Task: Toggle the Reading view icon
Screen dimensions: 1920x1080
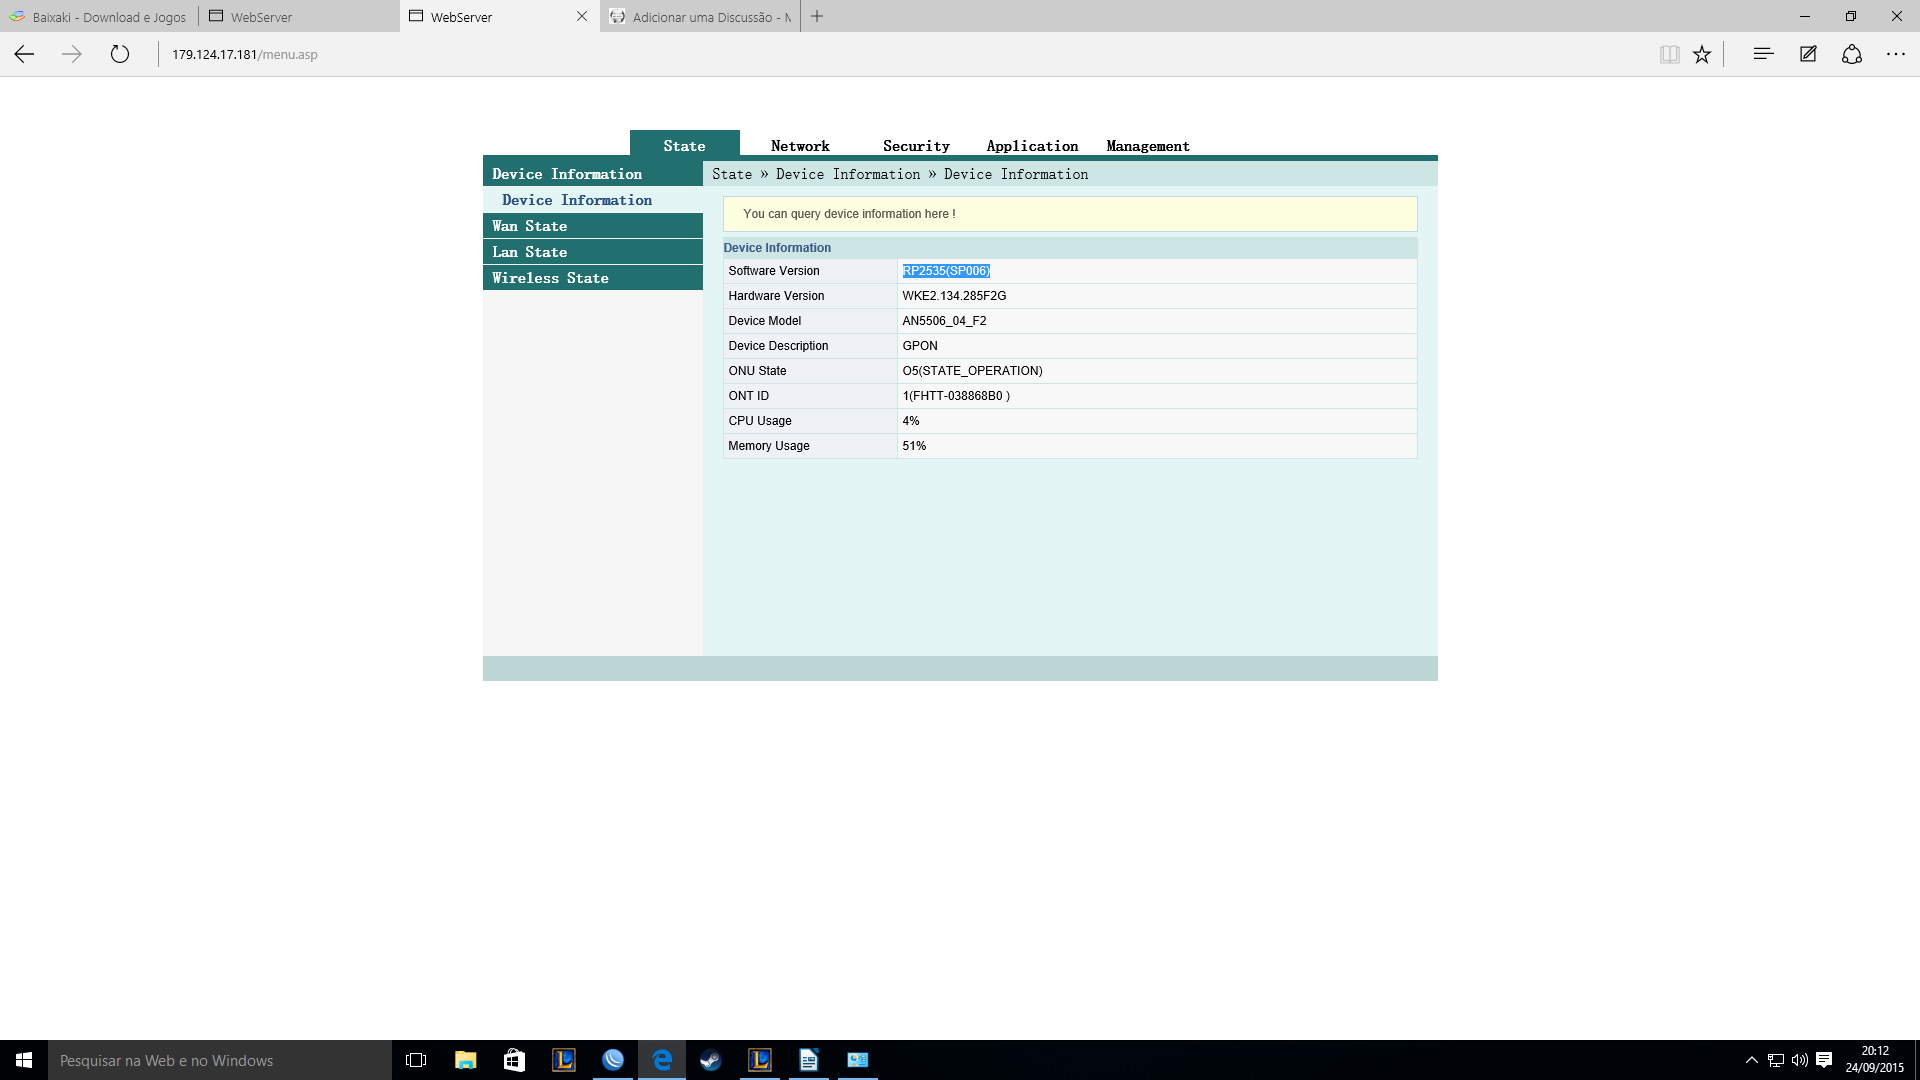Action: pyautogui.click(x=1669, y=54)
